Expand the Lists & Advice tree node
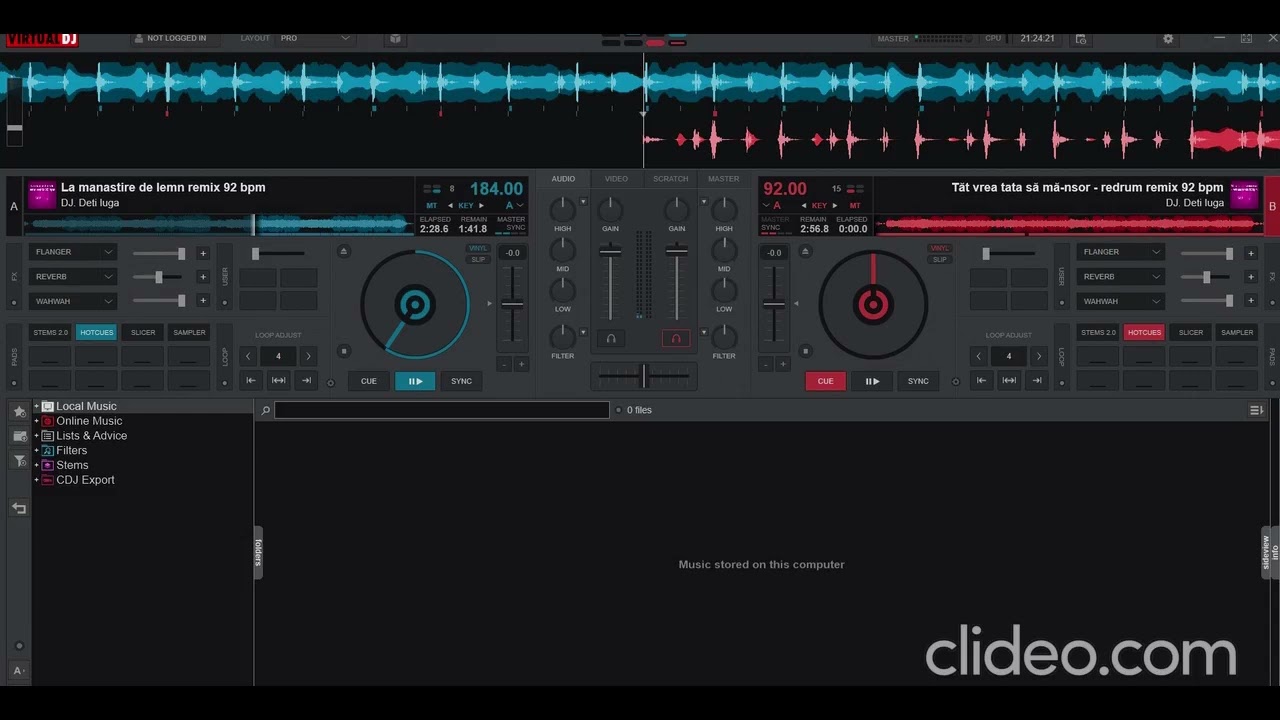Viewport: 1280px width, 720px height. coord(36,436)
